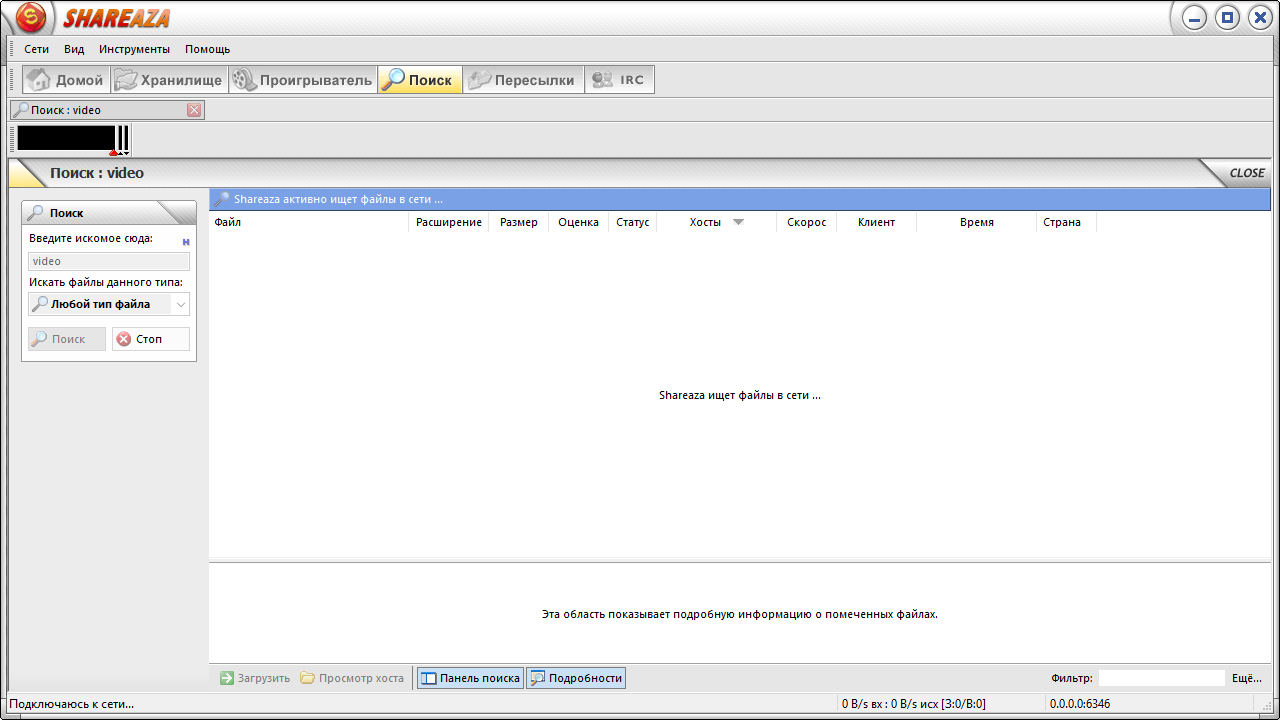Sort results by the Расширение column
Viewport: 1280px width, 720px height.
449,222
